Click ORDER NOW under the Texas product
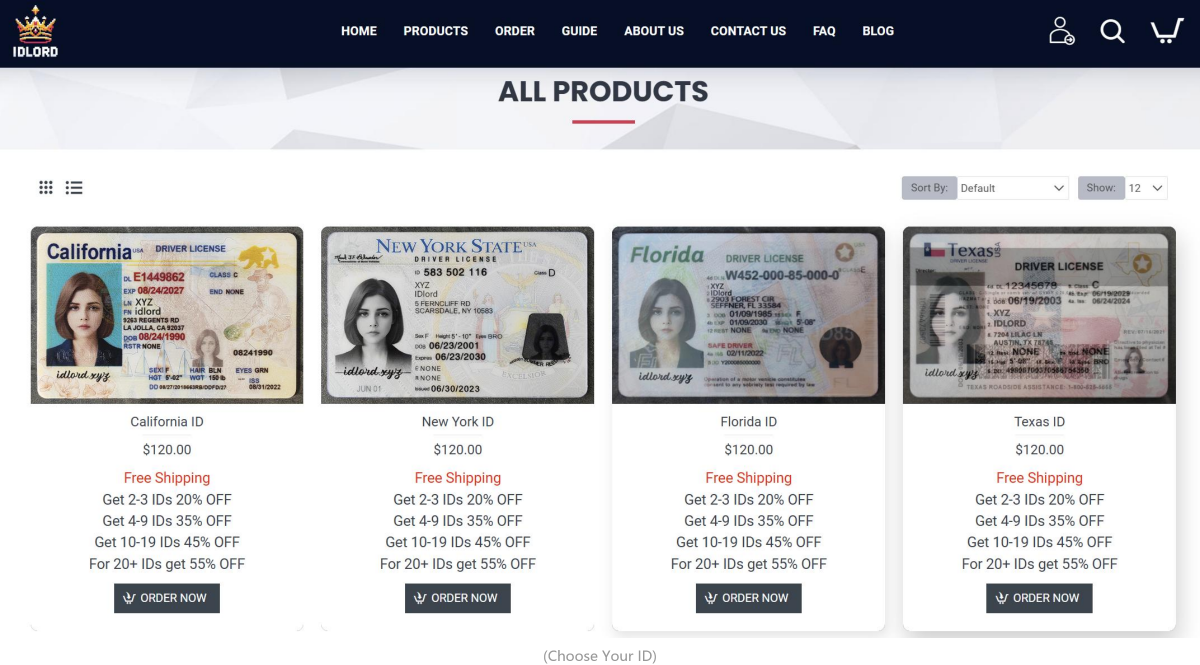The height and width of the screenshot is (665, 1200). pyautogui.click(x=1039, y=598)
